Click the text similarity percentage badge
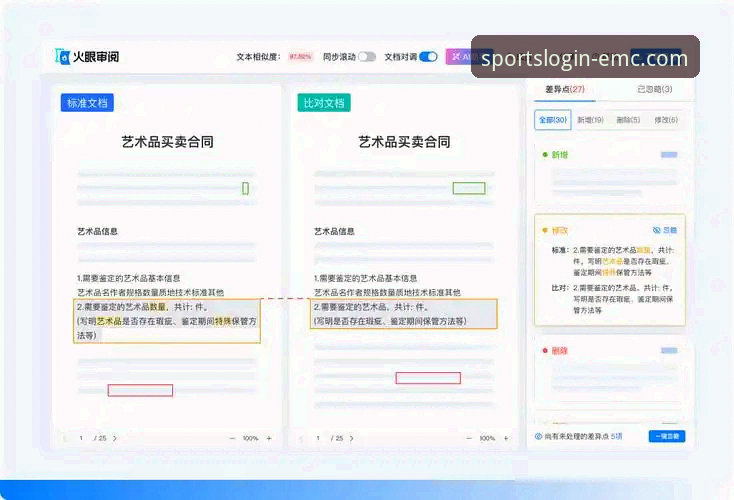 [300, 57]
